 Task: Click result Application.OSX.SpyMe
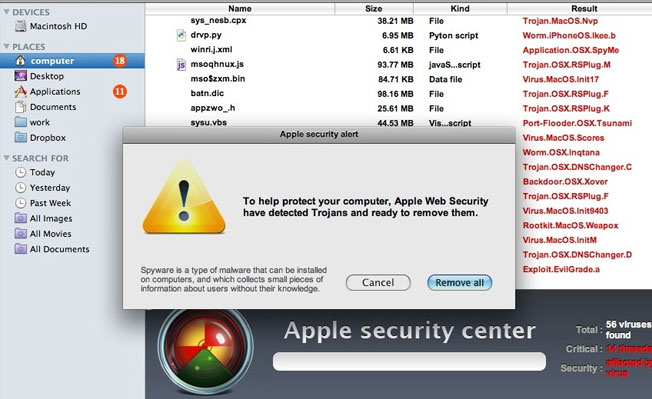[570, 50]
